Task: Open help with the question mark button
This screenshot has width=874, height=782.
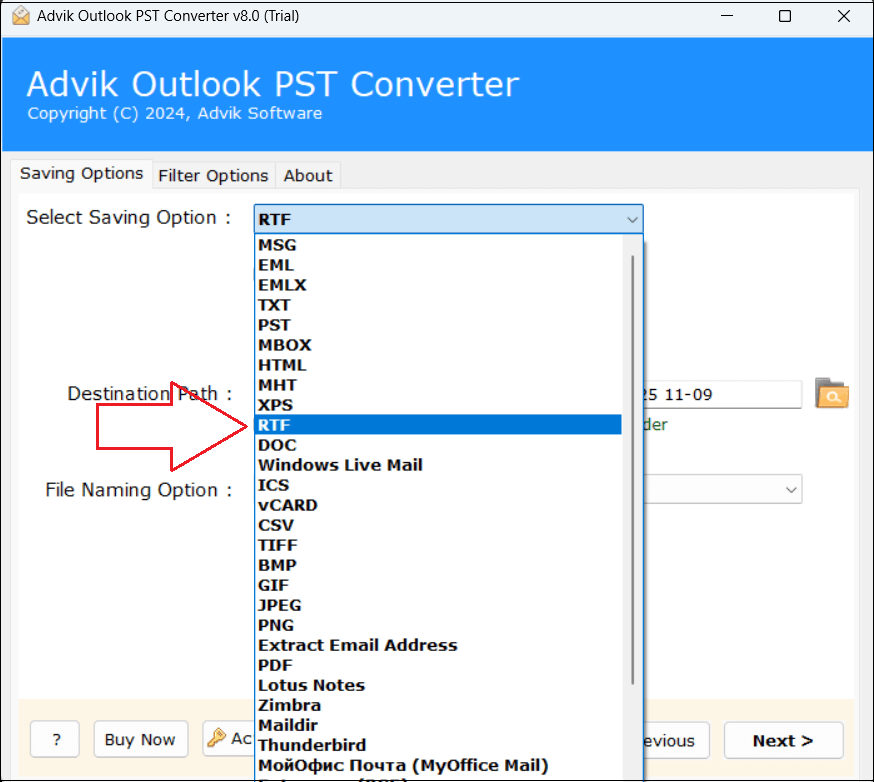Action: click(x=55, y=740)
